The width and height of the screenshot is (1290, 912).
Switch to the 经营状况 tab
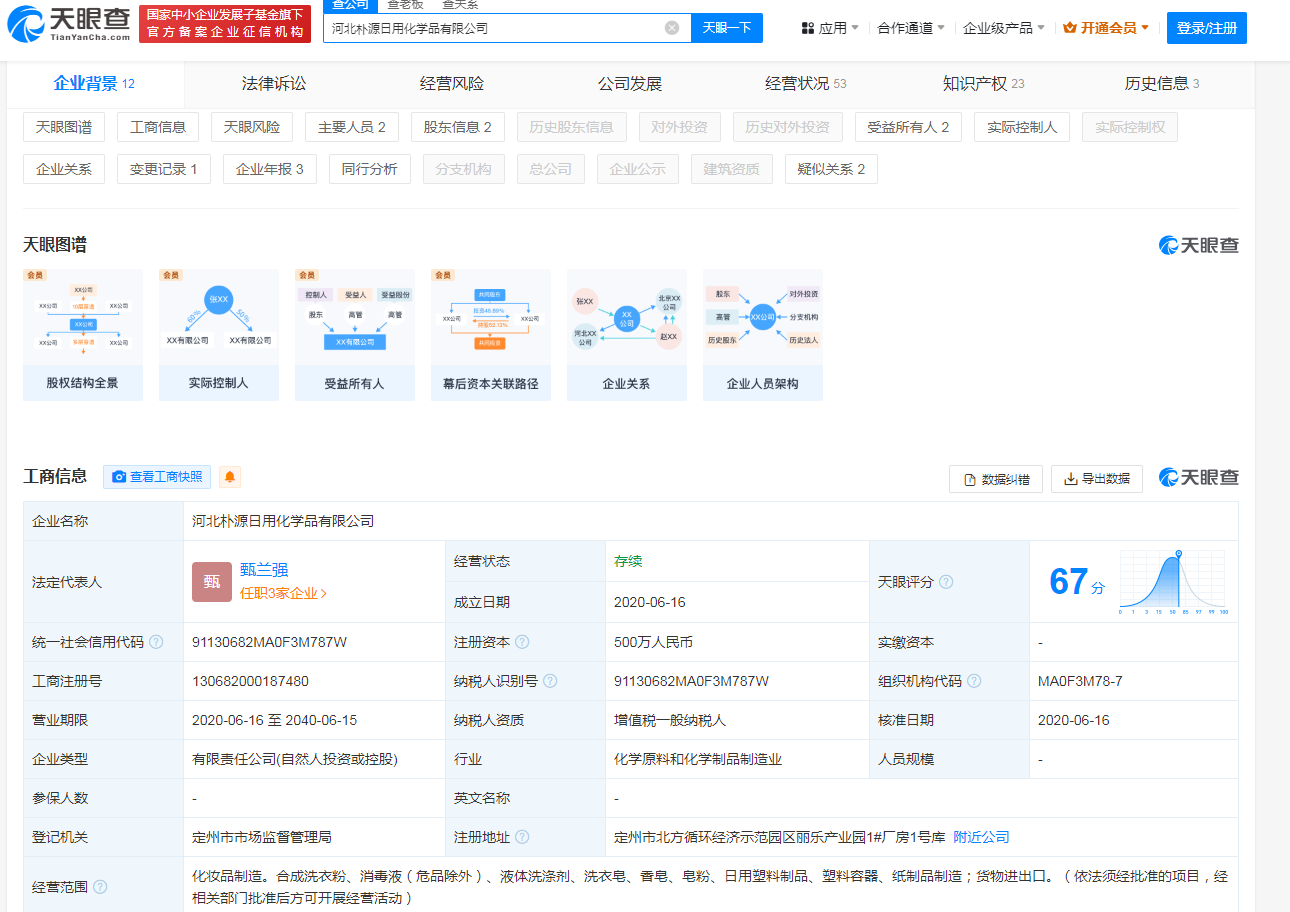click(806, 84)
